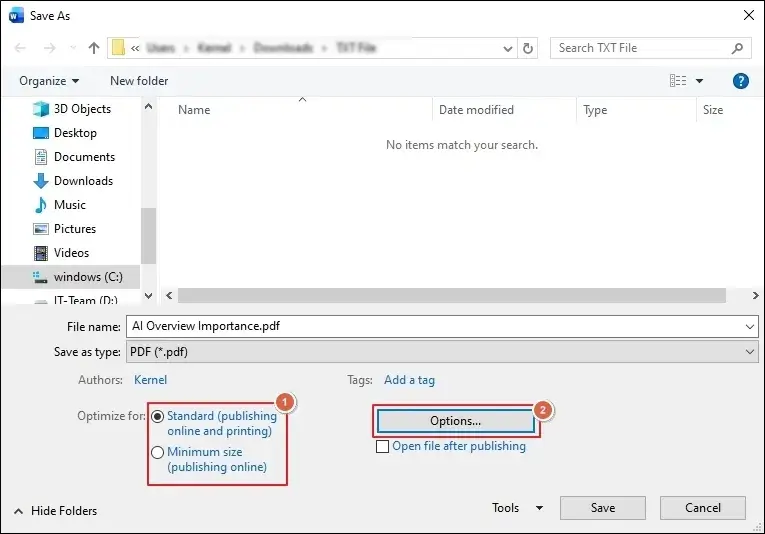Click horizontal scrollbar right arrow

pos(755,296)
